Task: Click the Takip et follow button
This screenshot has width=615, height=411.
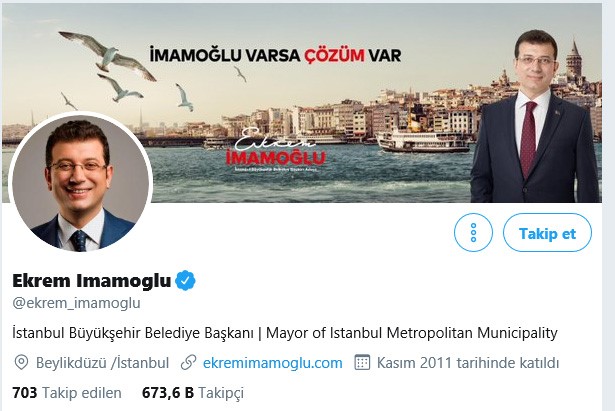Action: (x=547, y=233)
